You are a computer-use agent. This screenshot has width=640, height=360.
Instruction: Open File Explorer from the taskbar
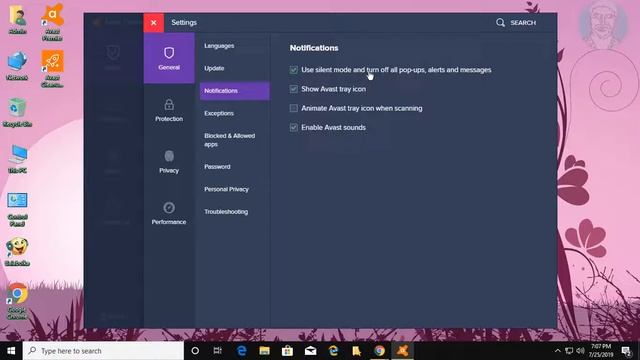264,351
